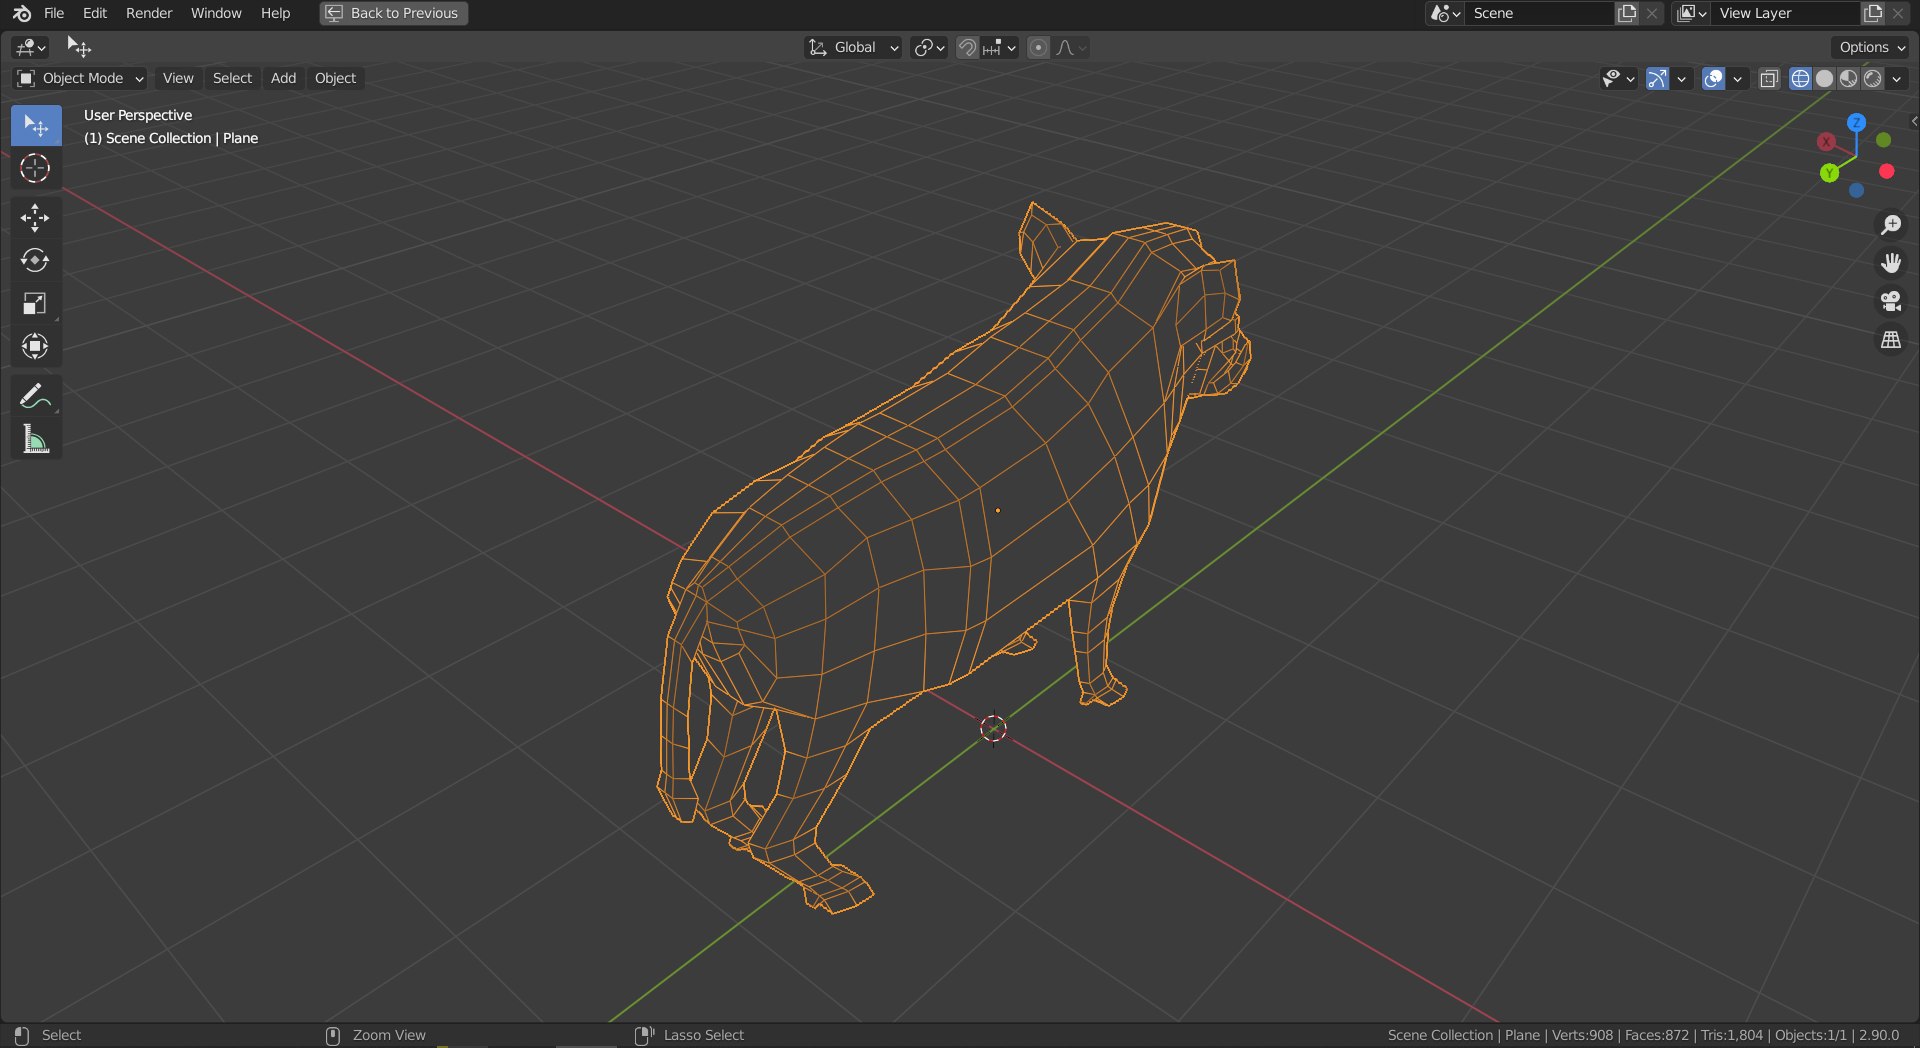The image size is (1920, 1048).
Task: Select the Transform tool
Action: coord(36,346)
